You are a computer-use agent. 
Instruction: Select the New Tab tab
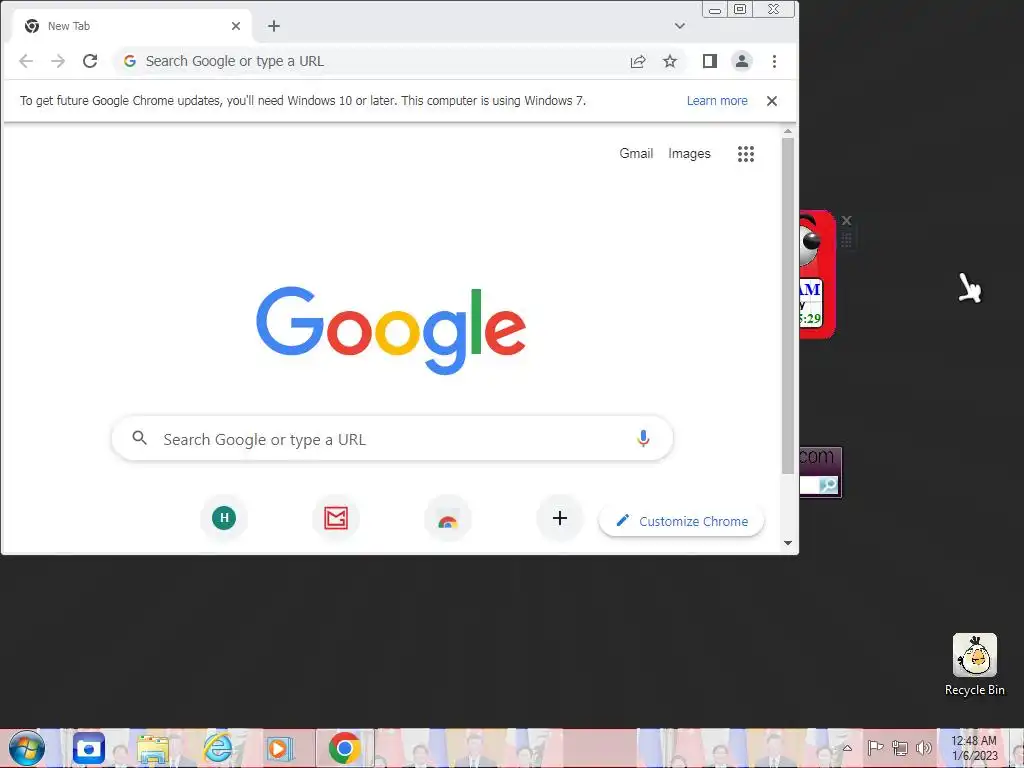[x=131, y=26]
